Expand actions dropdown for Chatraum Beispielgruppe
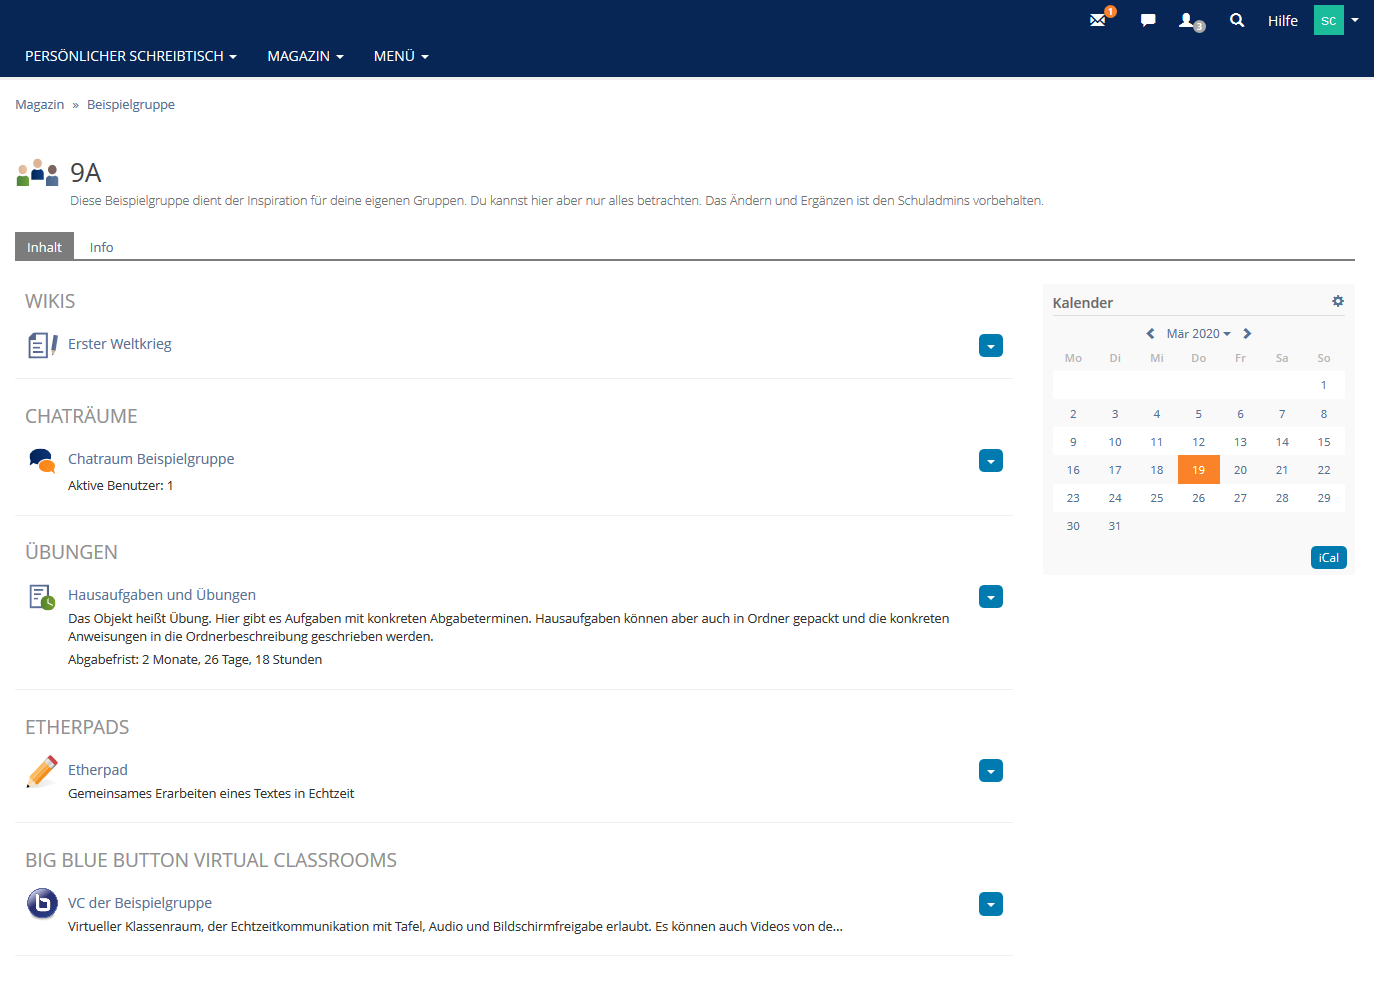 (990, 461)
